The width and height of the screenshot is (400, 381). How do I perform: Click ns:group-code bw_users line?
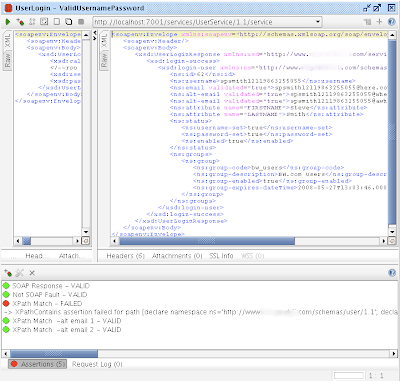coord(268,168)
